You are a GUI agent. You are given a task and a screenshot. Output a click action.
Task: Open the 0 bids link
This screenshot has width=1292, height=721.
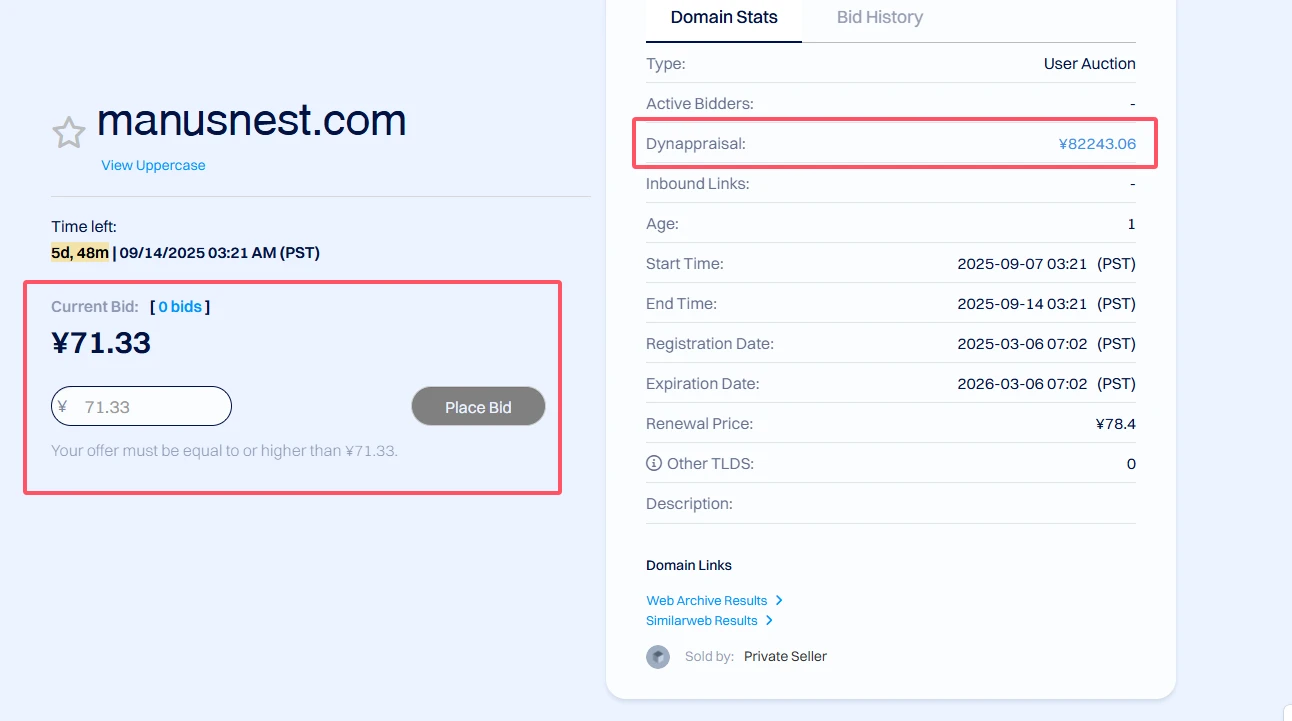click(x=180, y=306)
